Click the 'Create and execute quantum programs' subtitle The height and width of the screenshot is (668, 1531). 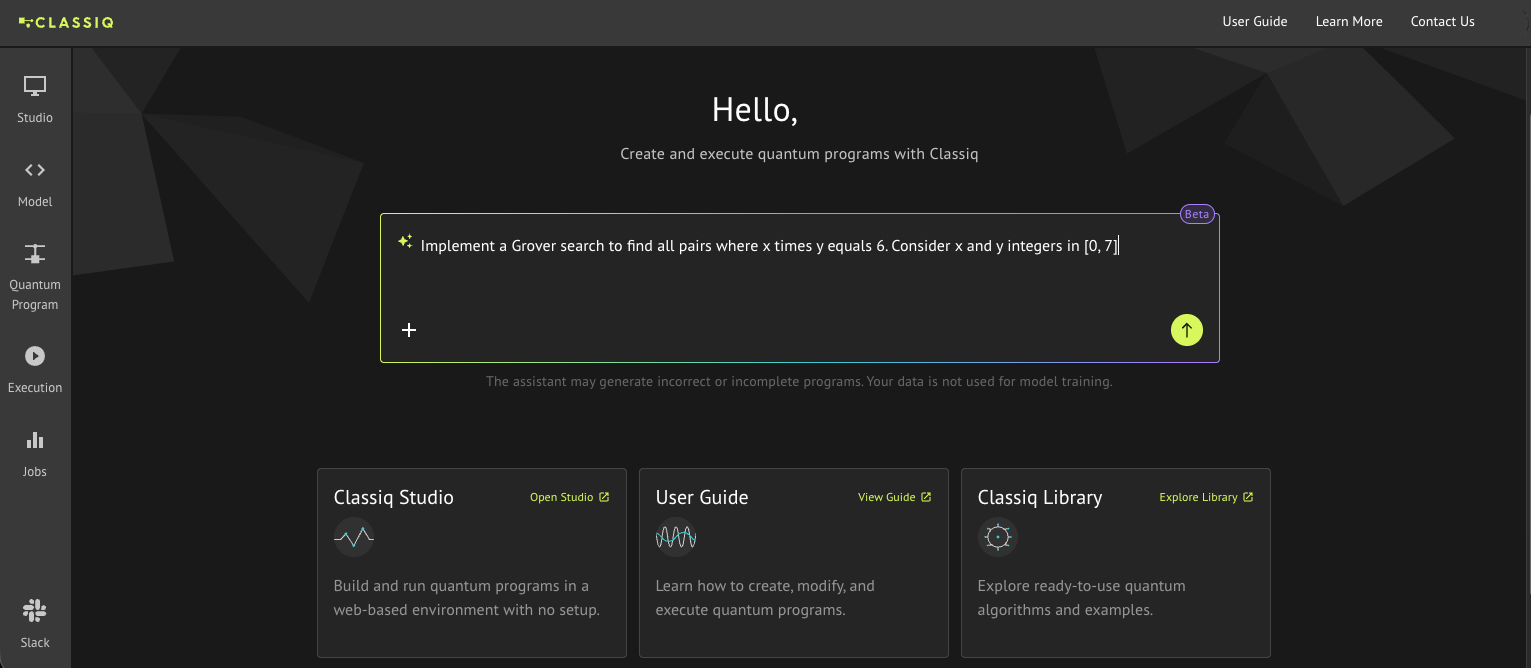799,154
